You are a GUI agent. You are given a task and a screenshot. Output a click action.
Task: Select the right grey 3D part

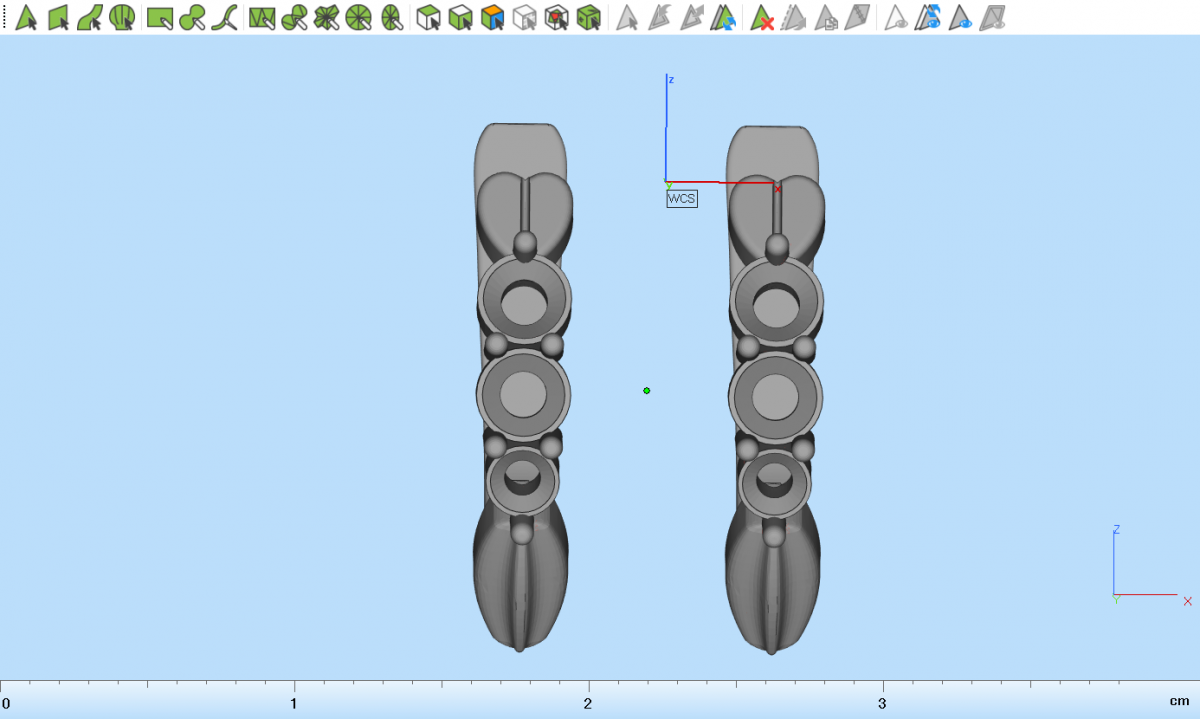point(773,390)
